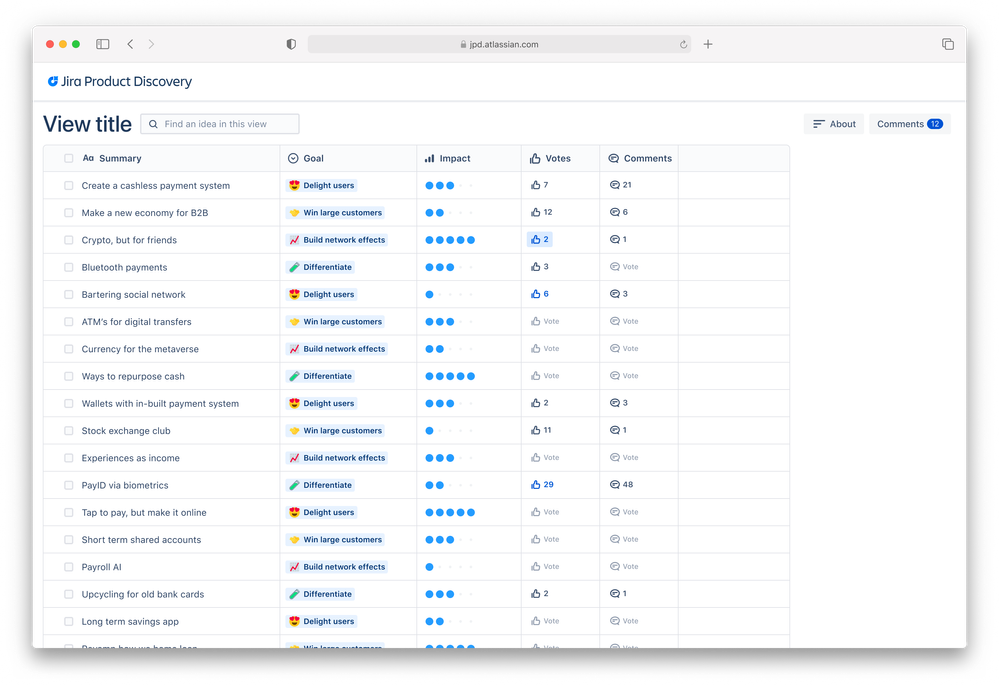Click thumbs-up icon for Bluetooth payments
The image size is (999, 685).
click(535, 267)
